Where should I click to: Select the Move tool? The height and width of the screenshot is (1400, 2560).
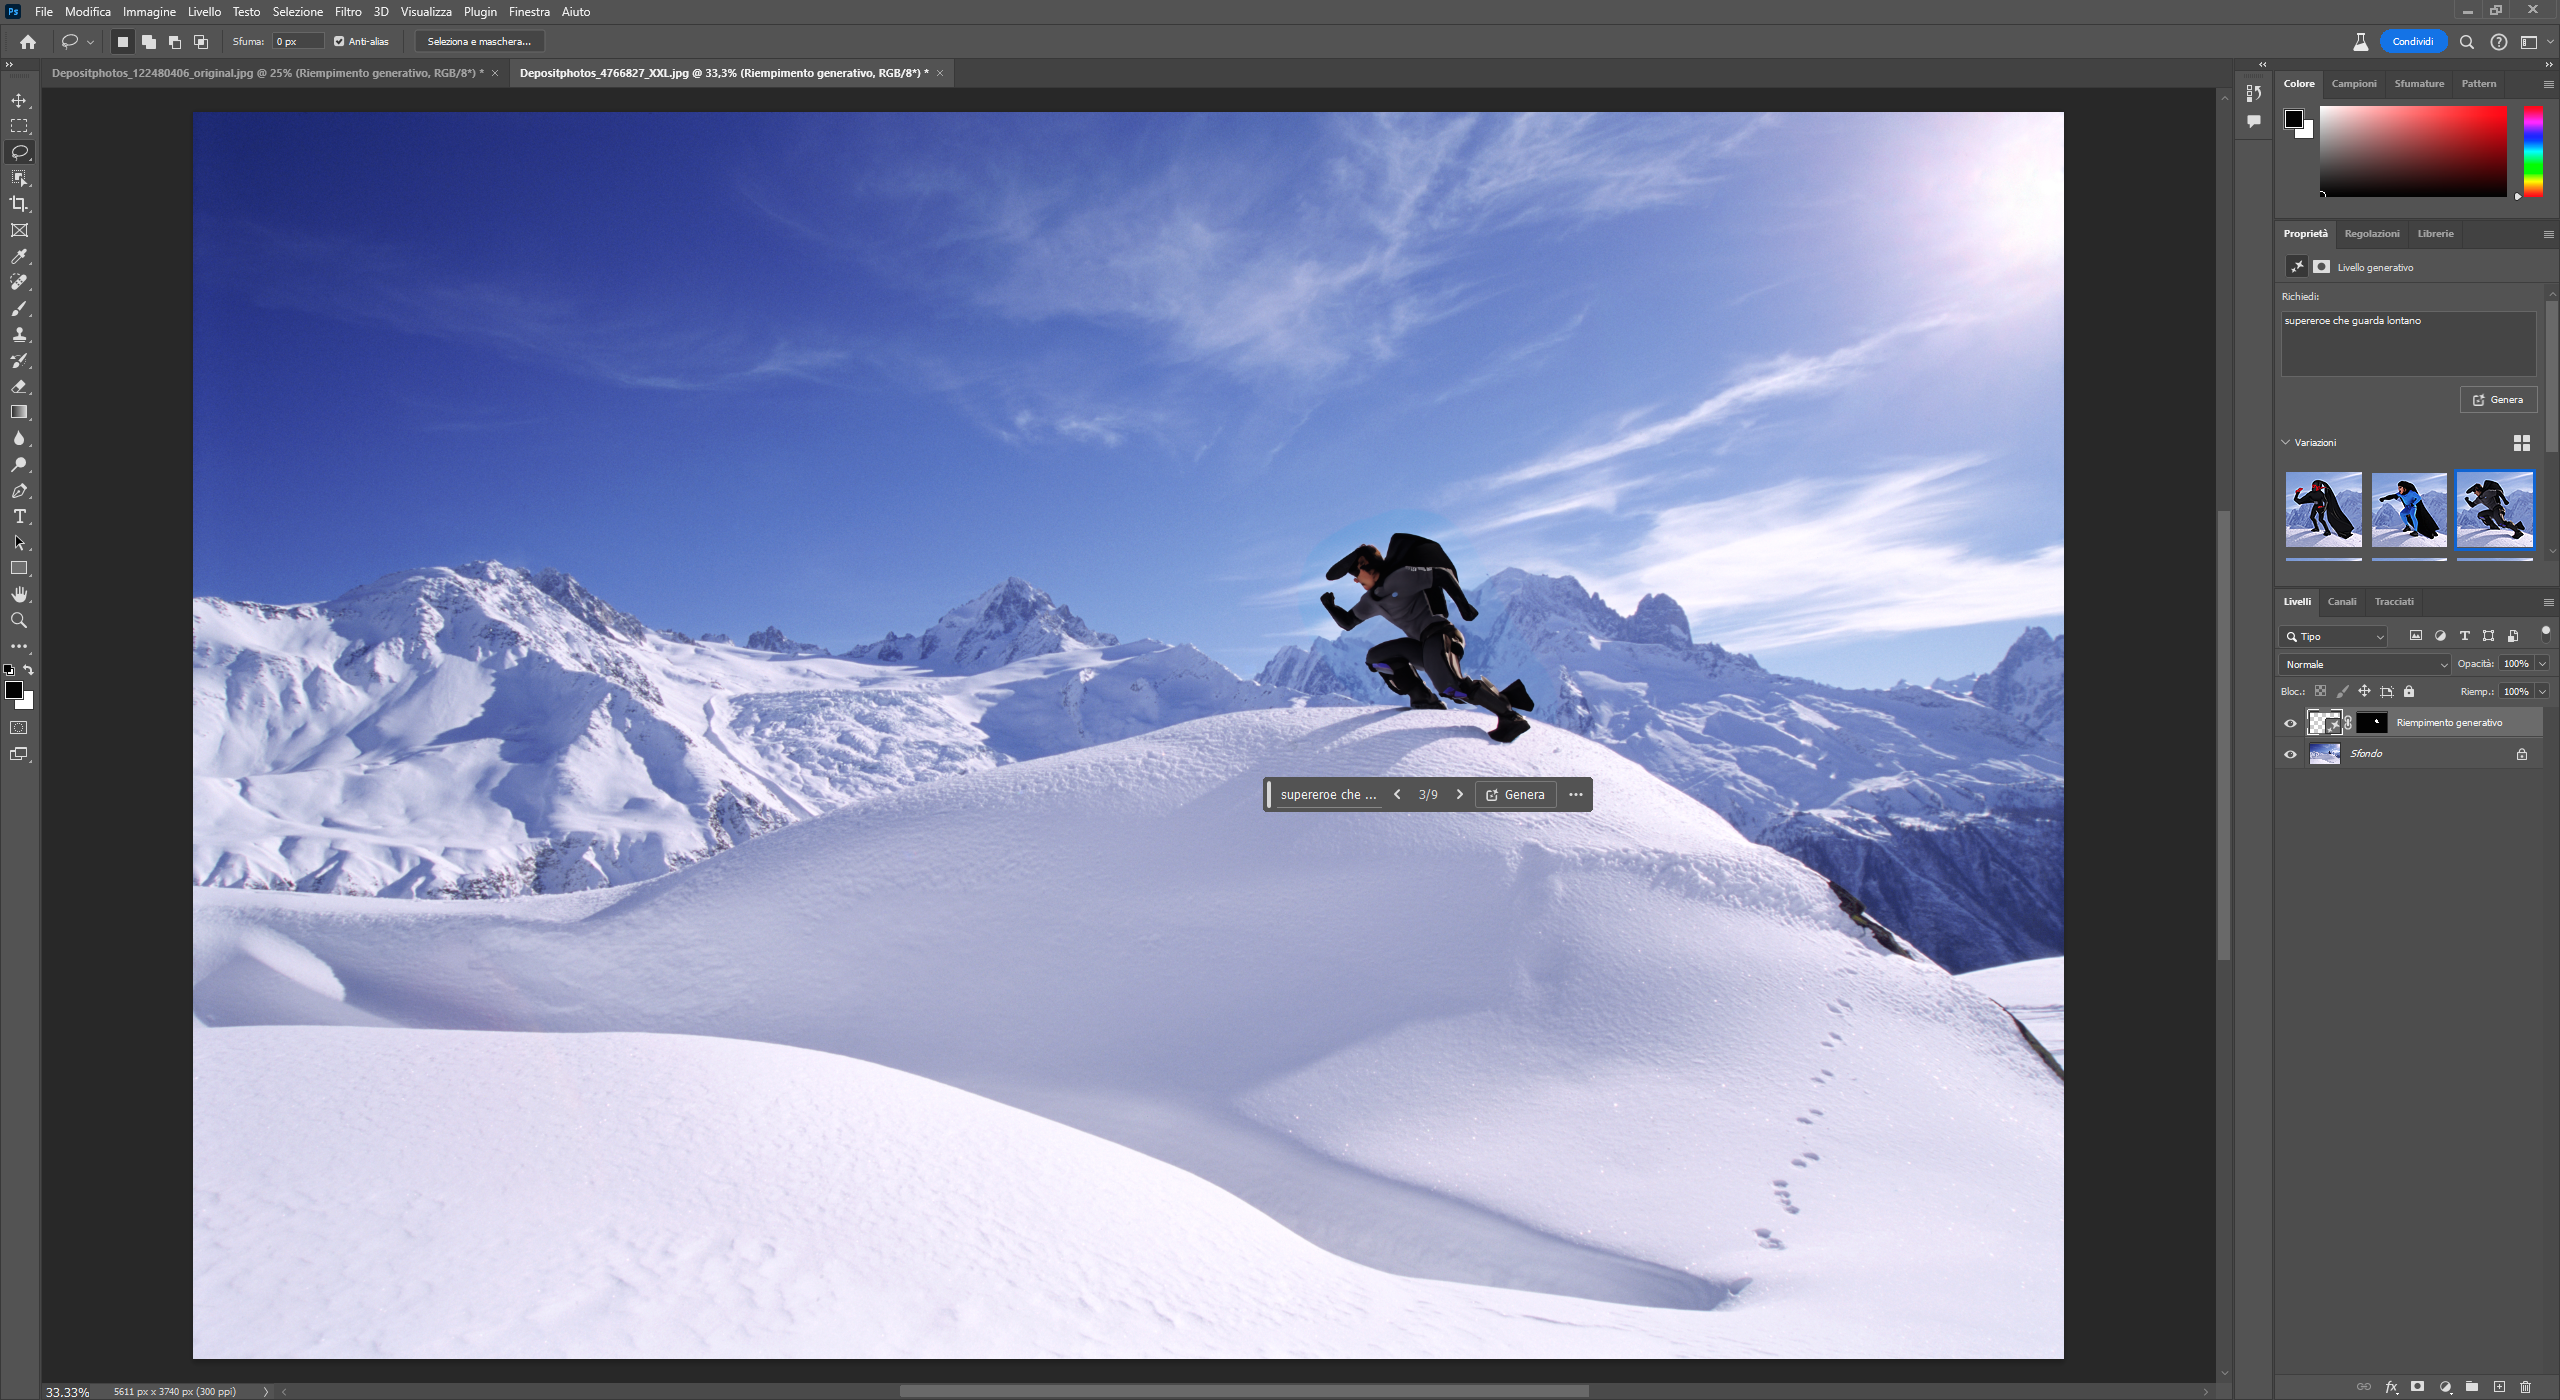19,101
